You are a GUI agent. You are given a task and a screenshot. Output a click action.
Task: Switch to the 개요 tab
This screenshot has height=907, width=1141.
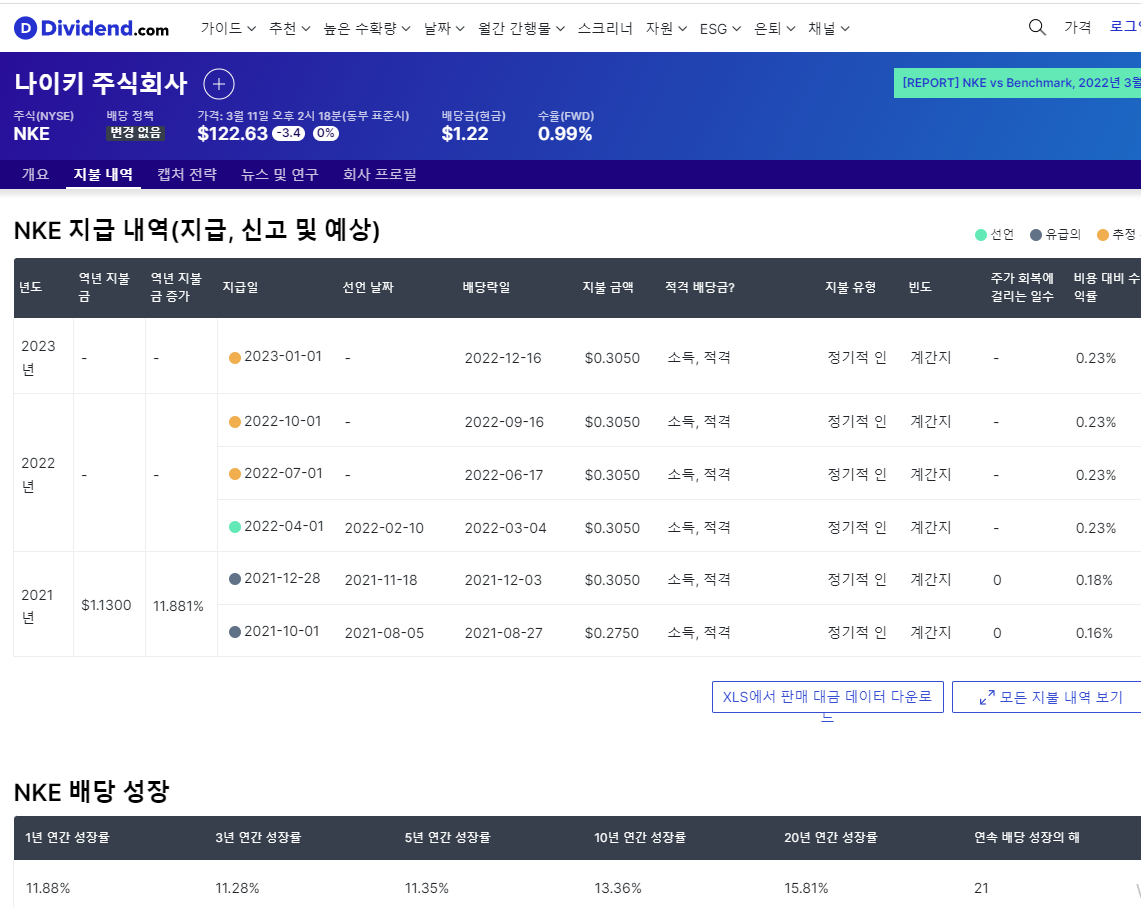tap(35, 175)
